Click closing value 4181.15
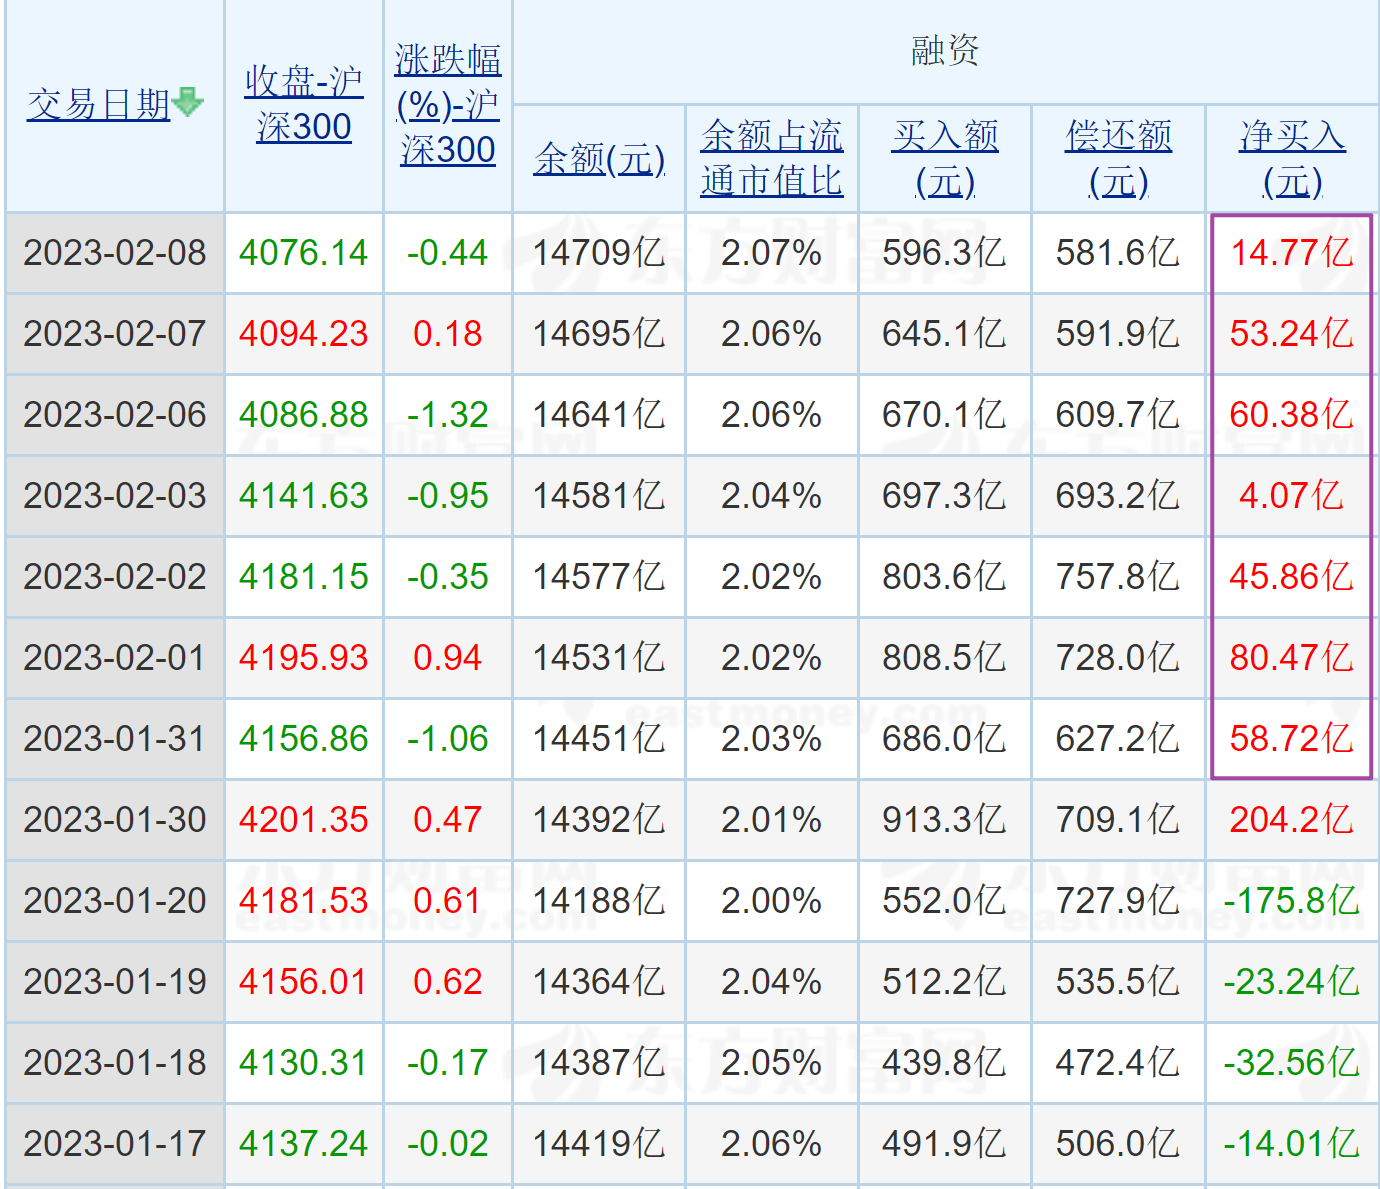1380x1189 pixels. point(304,577)
